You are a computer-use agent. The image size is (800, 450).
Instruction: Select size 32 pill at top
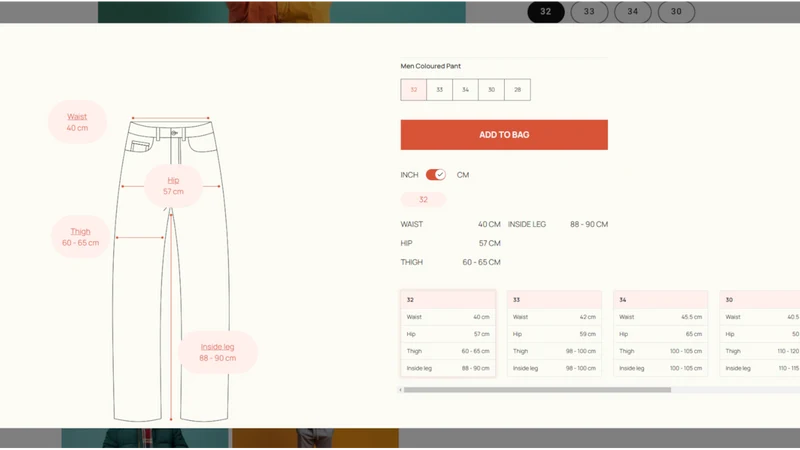click(545, 12)
